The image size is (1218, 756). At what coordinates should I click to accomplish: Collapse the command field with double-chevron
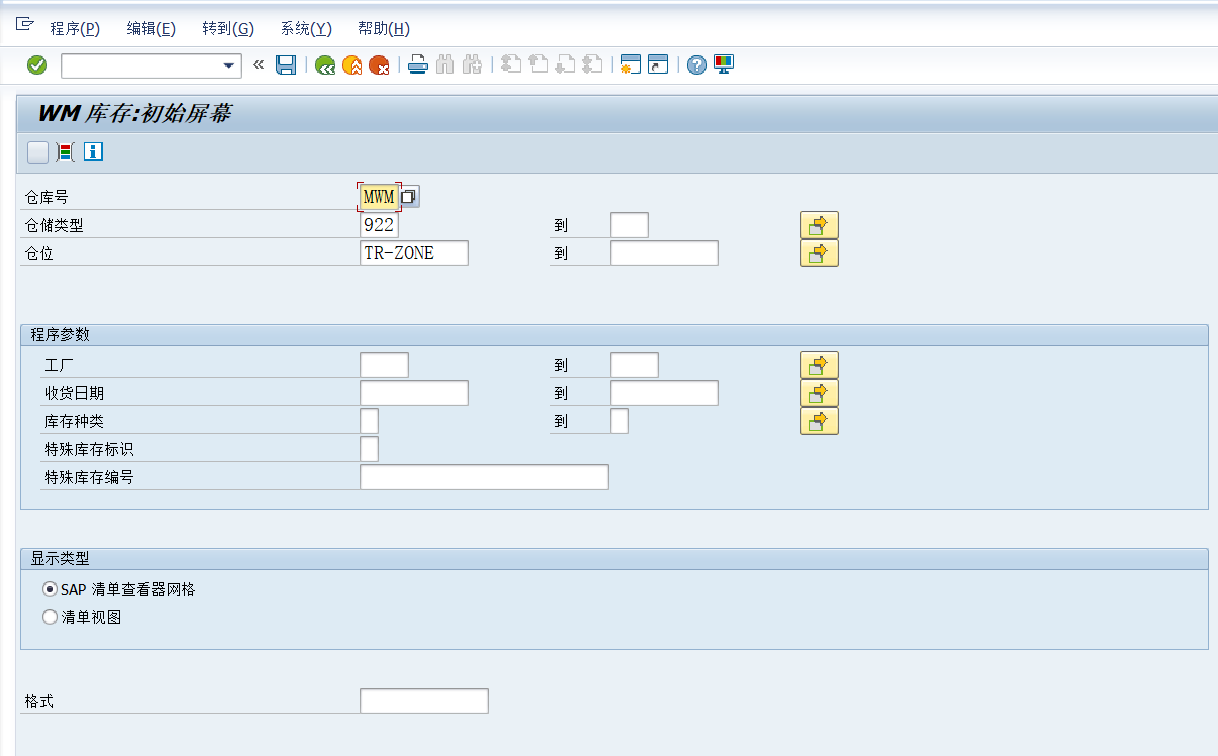(258, 65)
